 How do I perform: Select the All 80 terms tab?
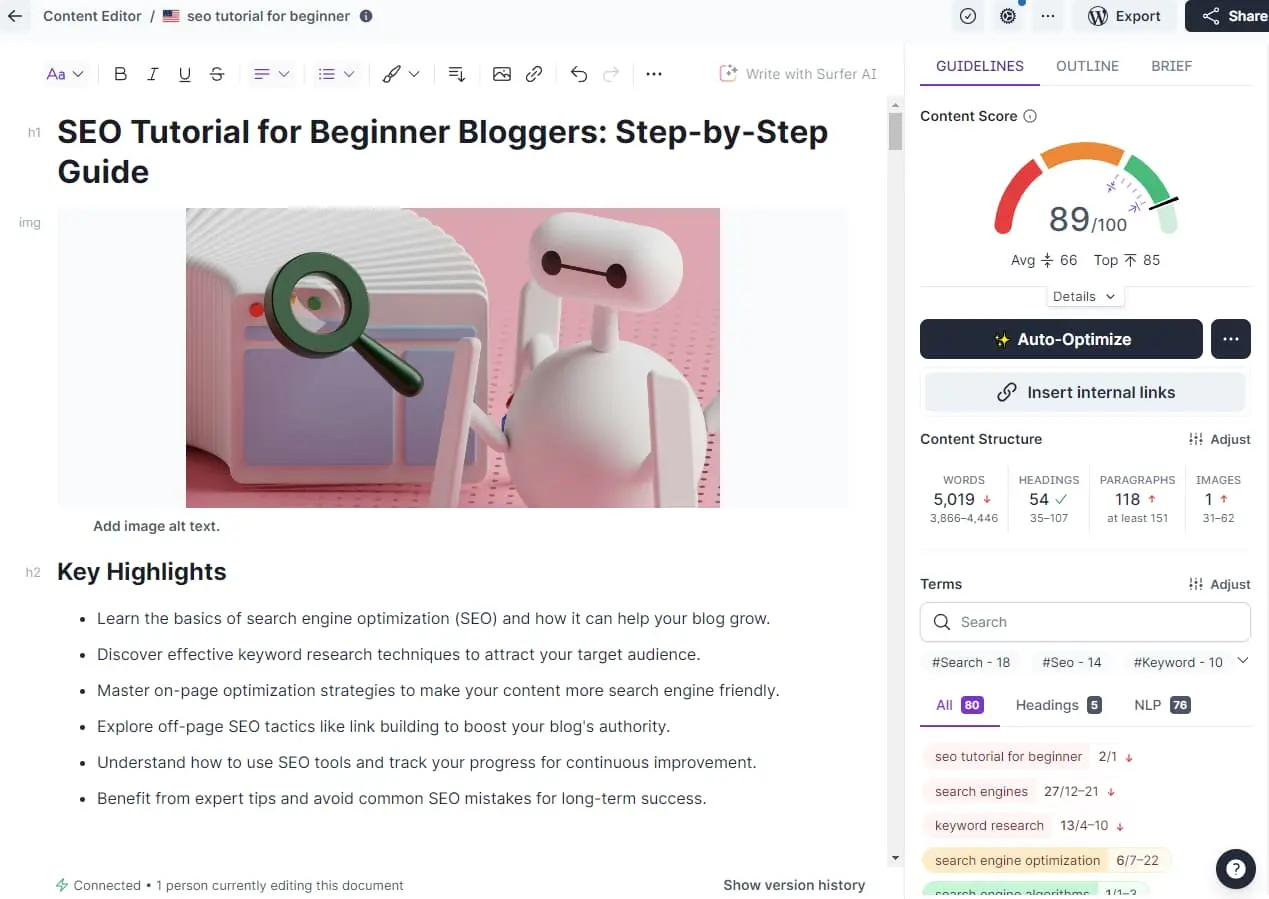click(x=959, y=705)
